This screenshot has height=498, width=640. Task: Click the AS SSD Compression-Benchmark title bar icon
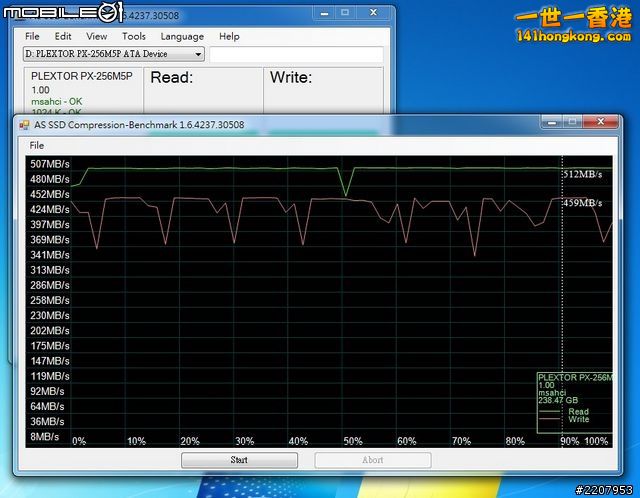[x=25, y=125]
